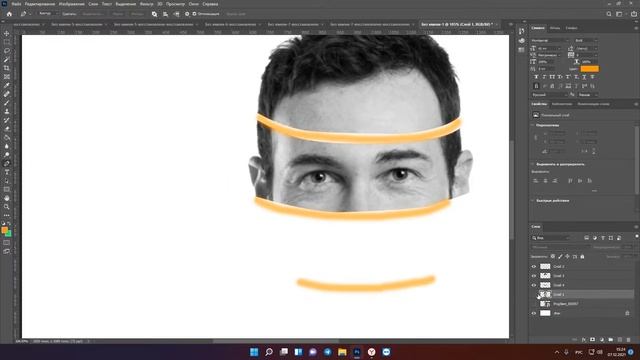Select the Magic Wand tool

(7, 60)
